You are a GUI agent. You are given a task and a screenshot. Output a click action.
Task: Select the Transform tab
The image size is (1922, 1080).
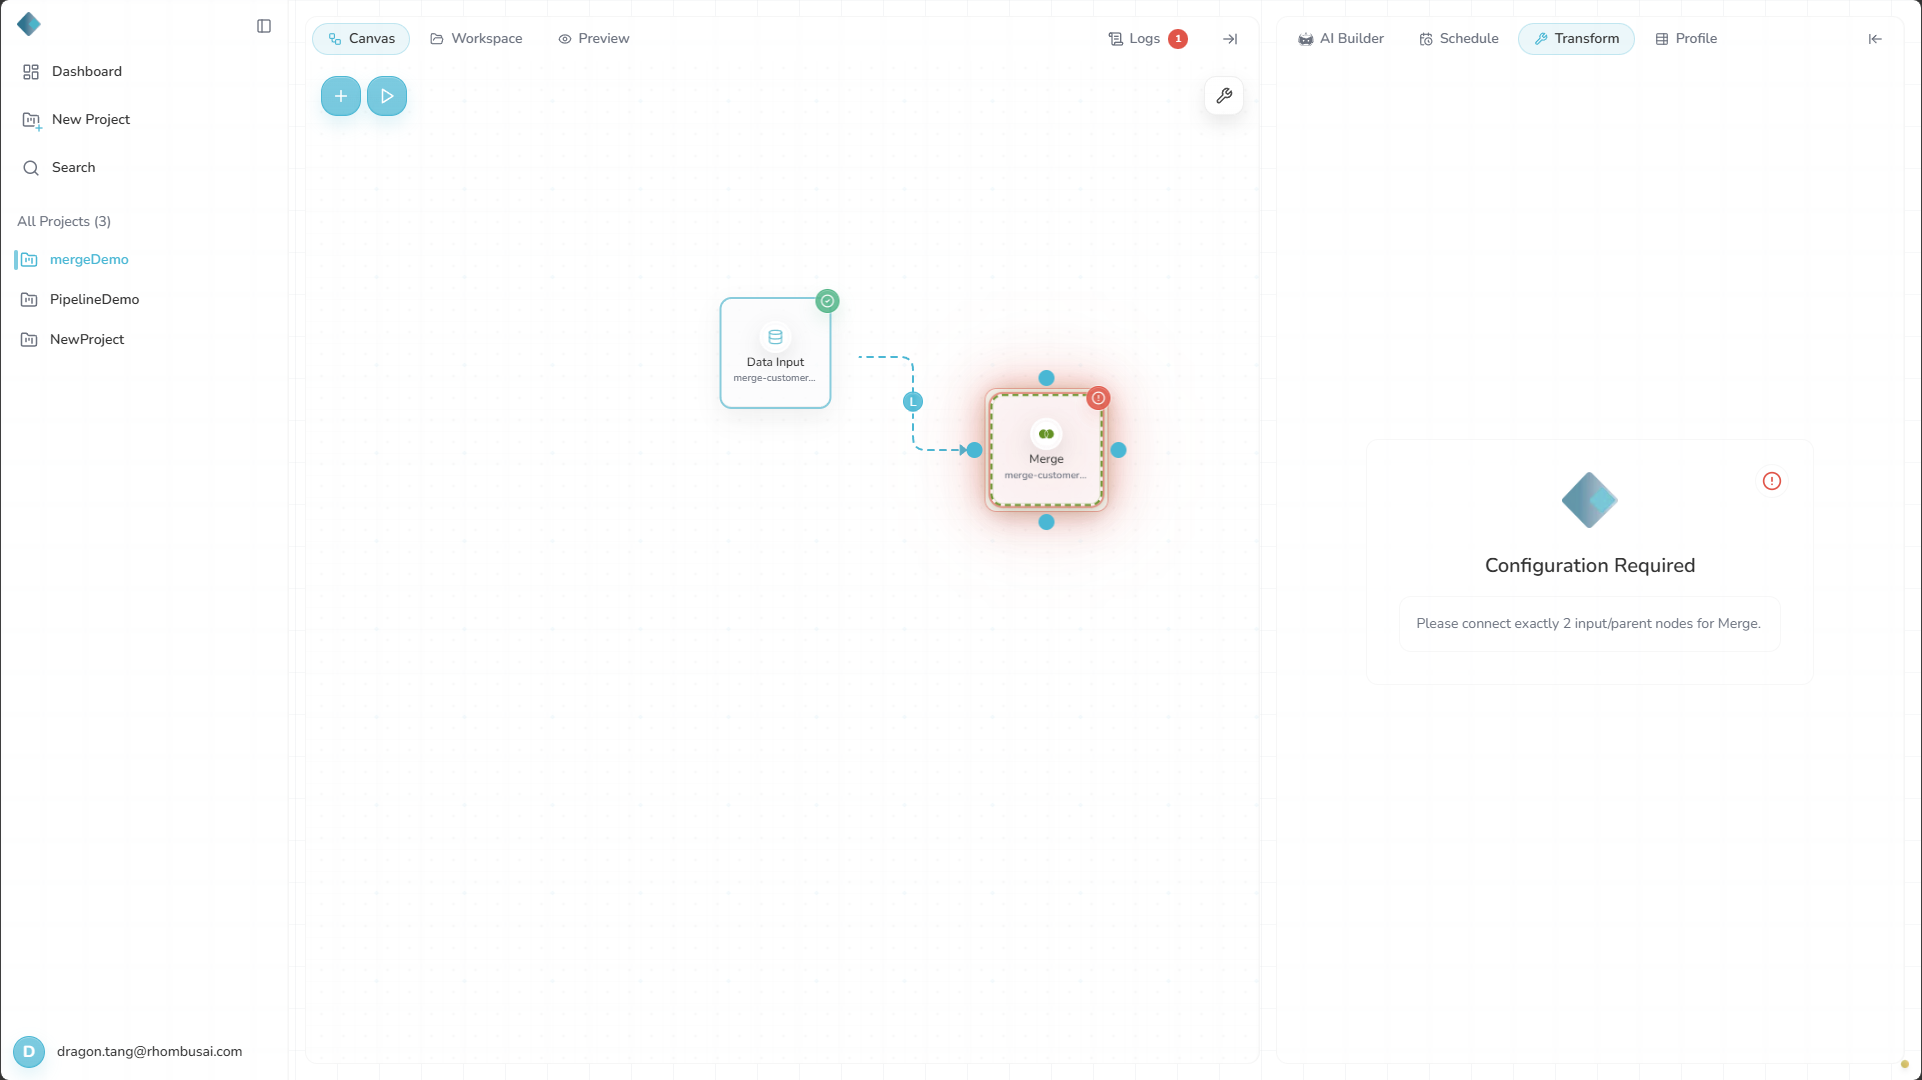point(1576,39)
